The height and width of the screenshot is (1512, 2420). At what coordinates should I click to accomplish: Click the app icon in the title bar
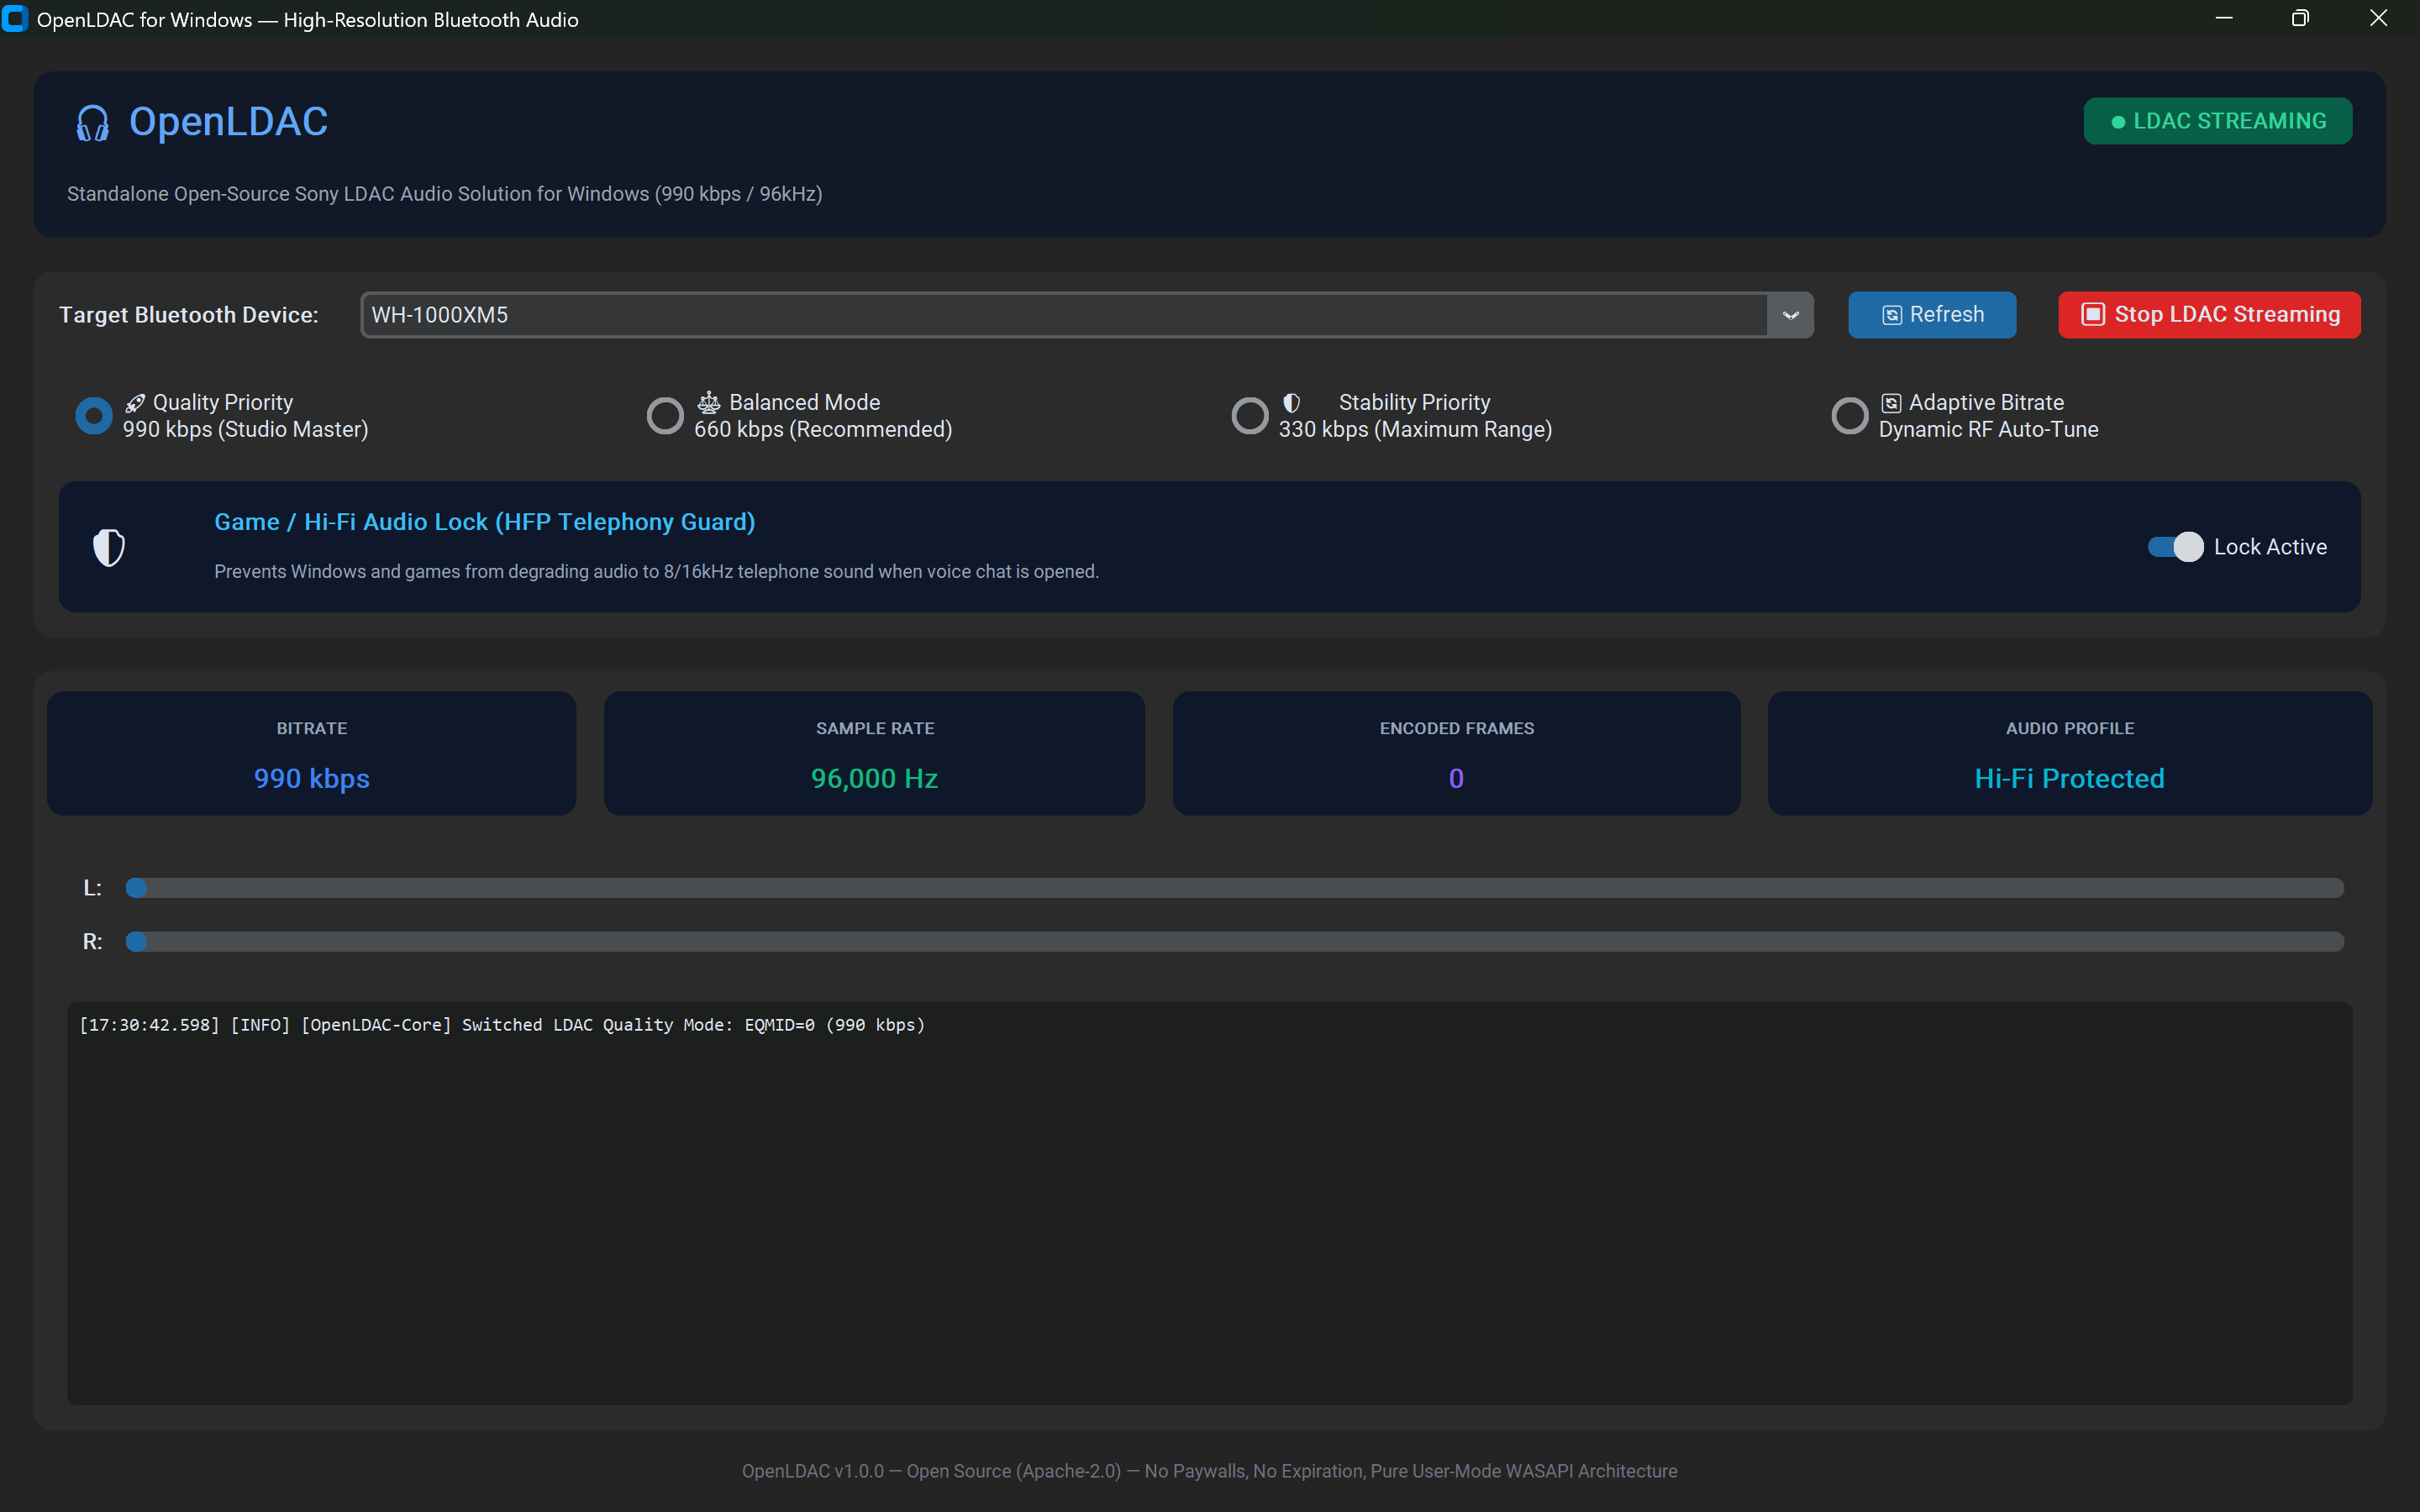pyautogui.click(x=15, y=19)
